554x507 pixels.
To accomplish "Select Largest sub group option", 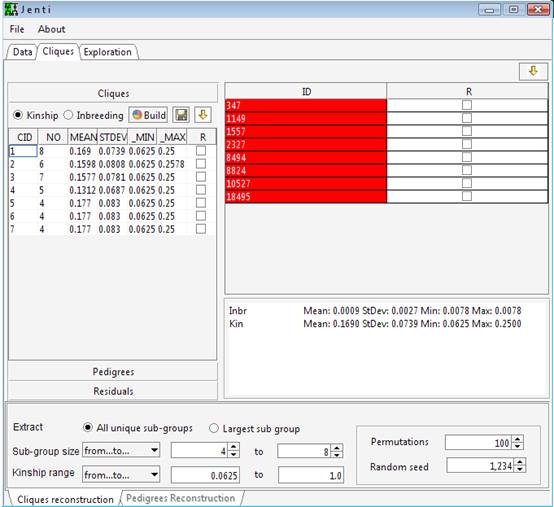I will point(213,429).
